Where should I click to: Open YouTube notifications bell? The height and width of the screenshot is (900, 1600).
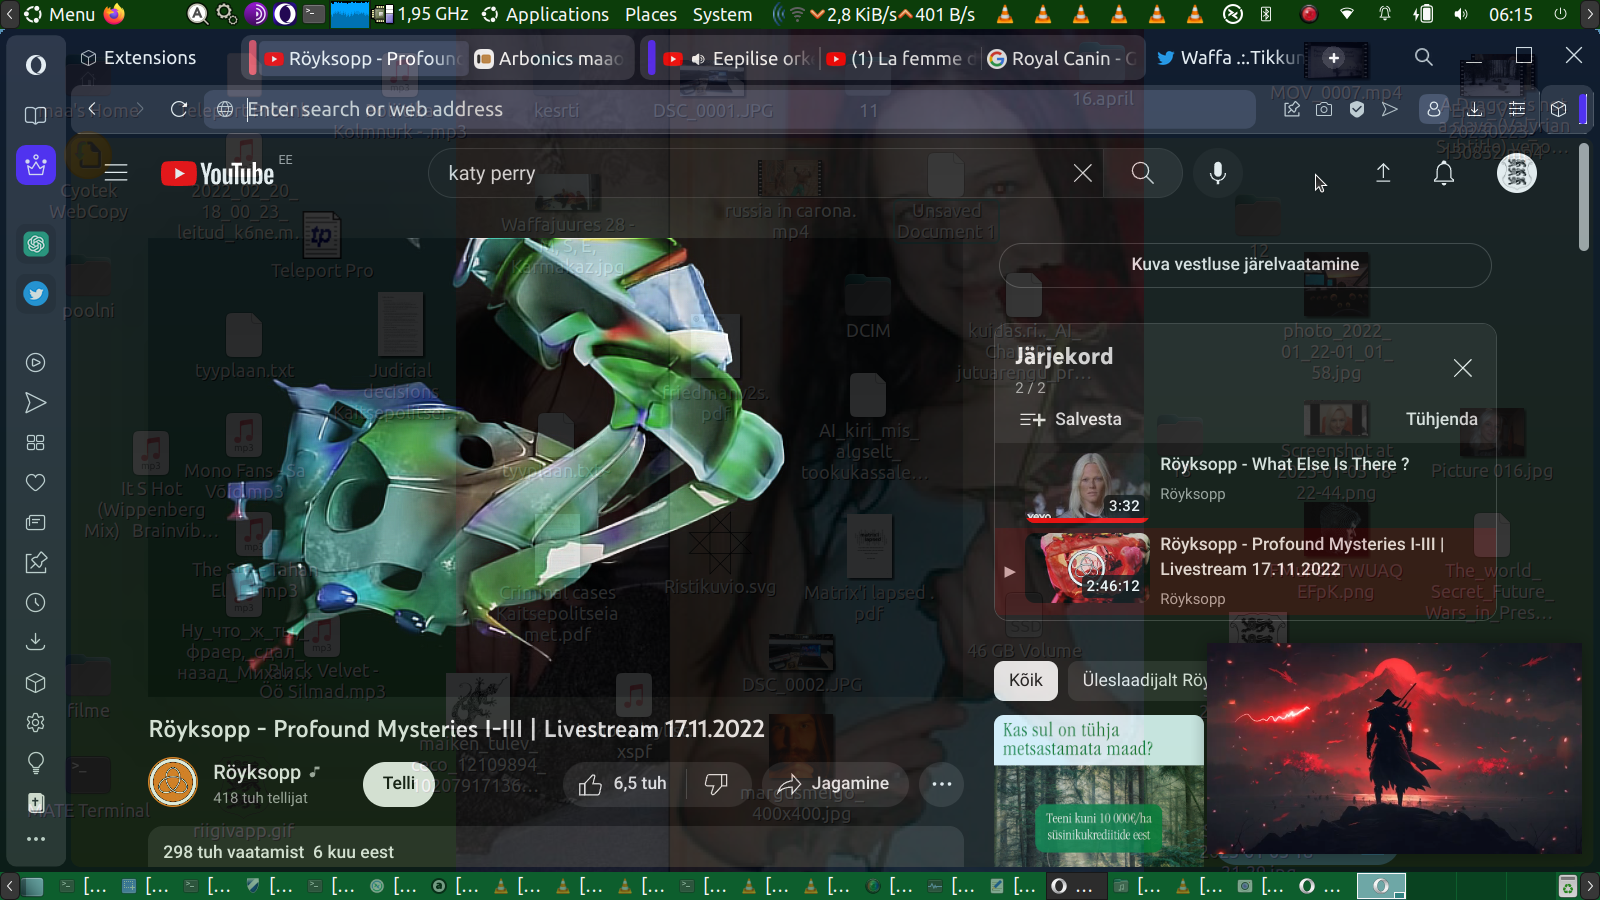point(1444,173)
